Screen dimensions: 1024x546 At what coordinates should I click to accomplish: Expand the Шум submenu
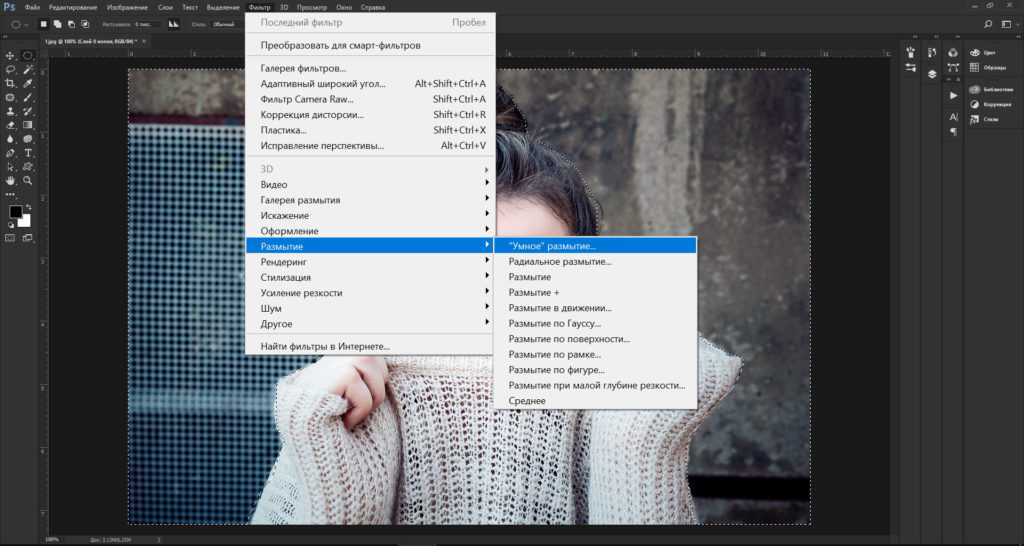point(370,308)
